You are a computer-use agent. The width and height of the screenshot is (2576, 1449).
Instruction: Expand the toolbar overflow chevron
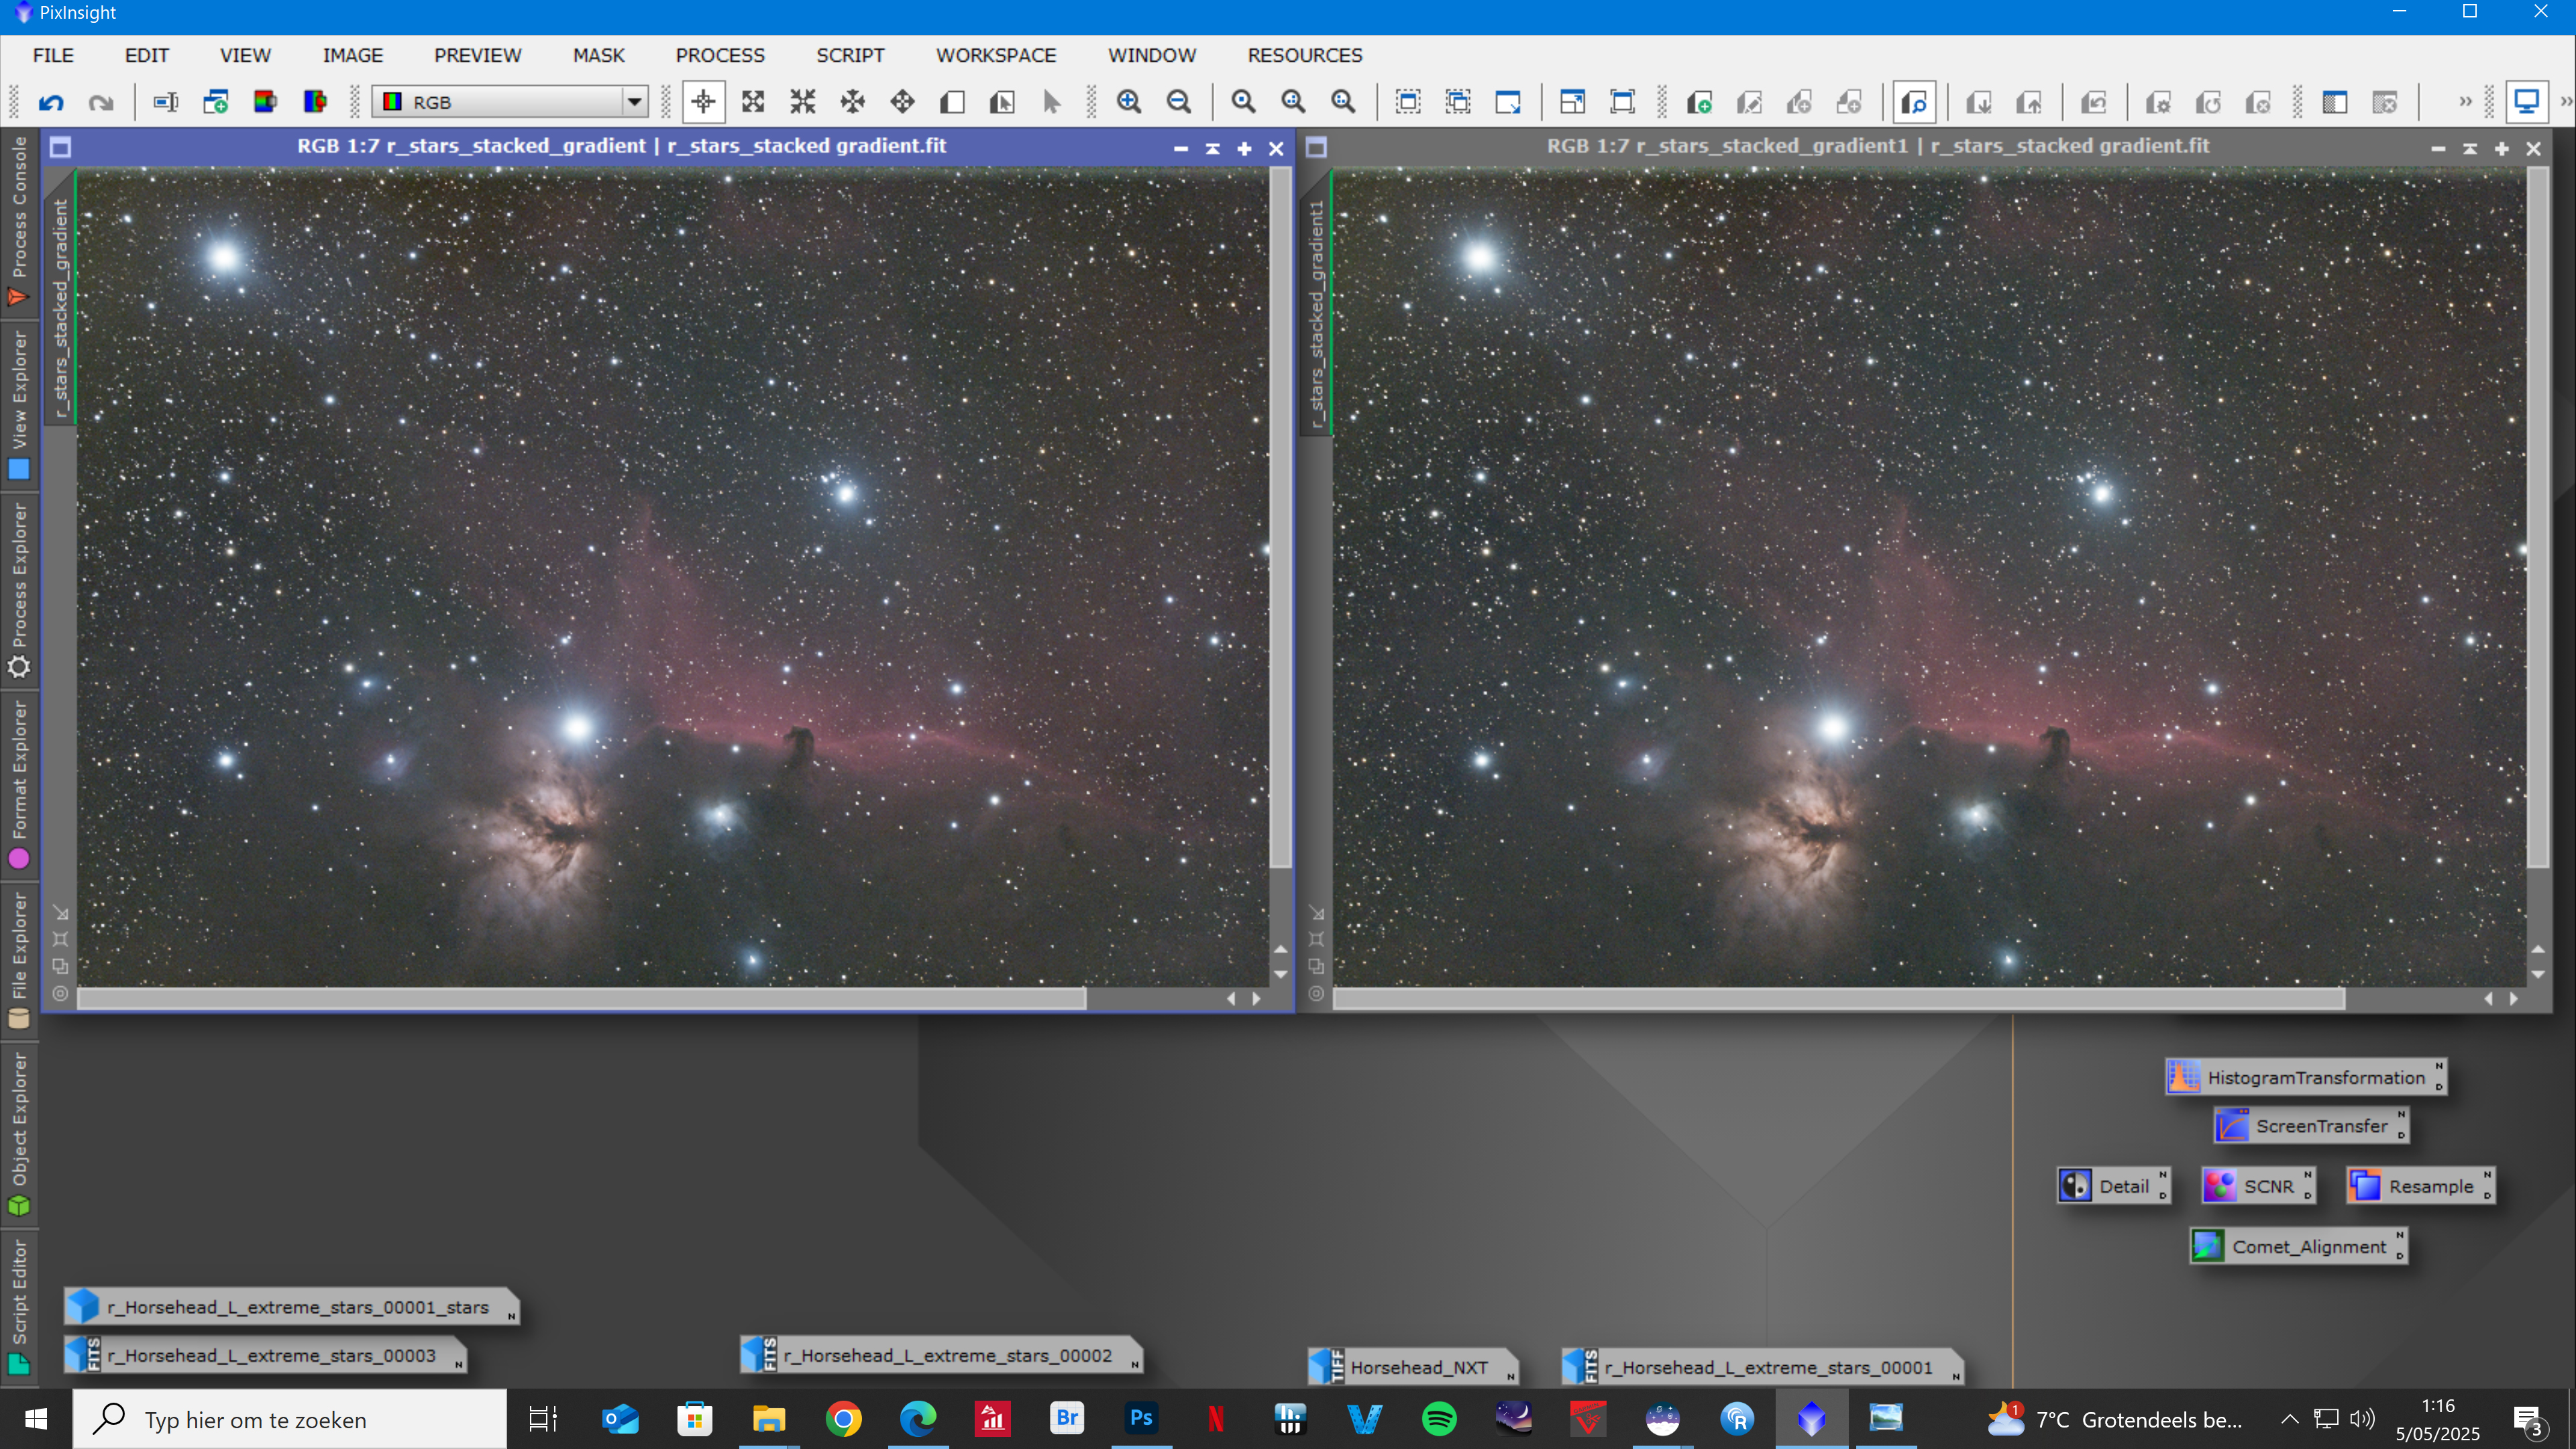pos(2464,102)
